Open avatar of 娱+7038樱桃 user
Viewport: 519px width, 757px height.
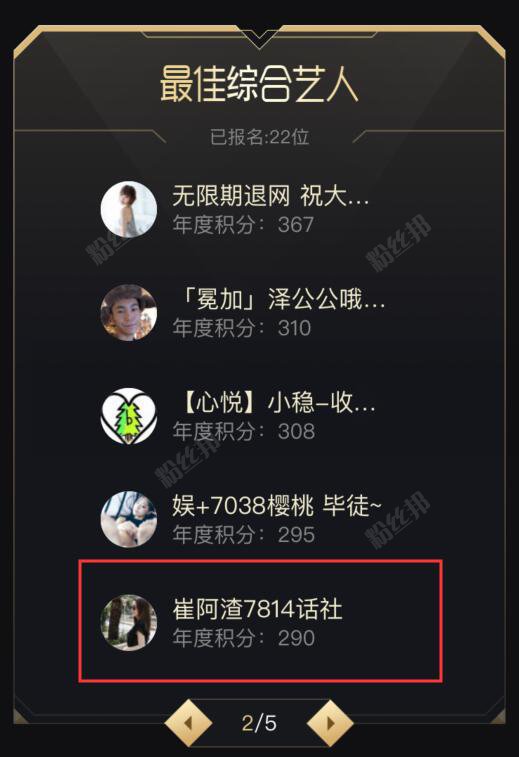(128, 519)
